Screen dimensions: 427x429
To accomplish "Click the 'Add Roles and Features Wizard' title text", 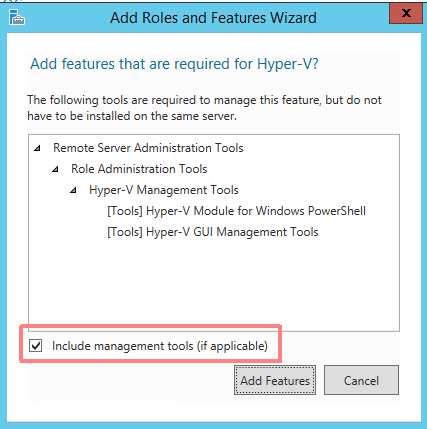I will point(213,18).
